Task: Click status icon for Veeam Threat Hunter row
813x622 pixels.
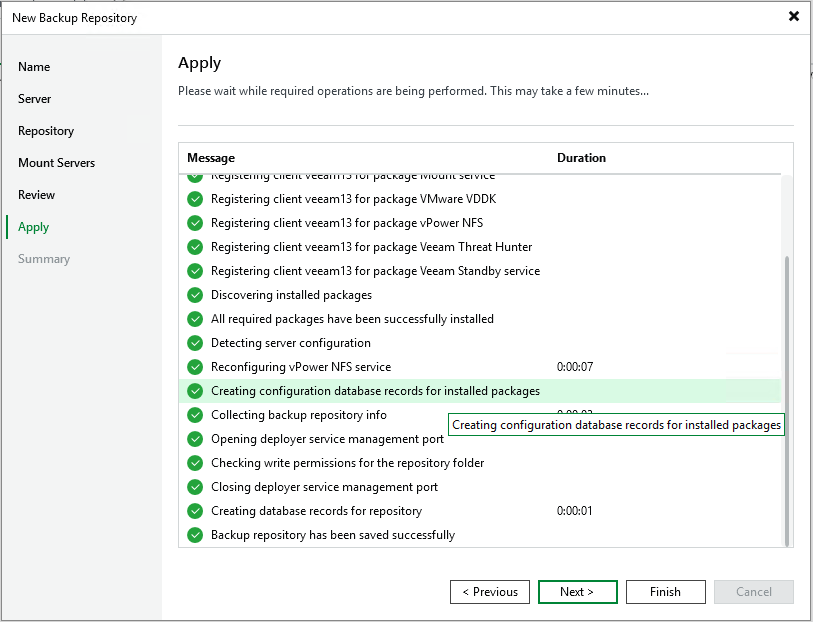Action: click(195, 247)
